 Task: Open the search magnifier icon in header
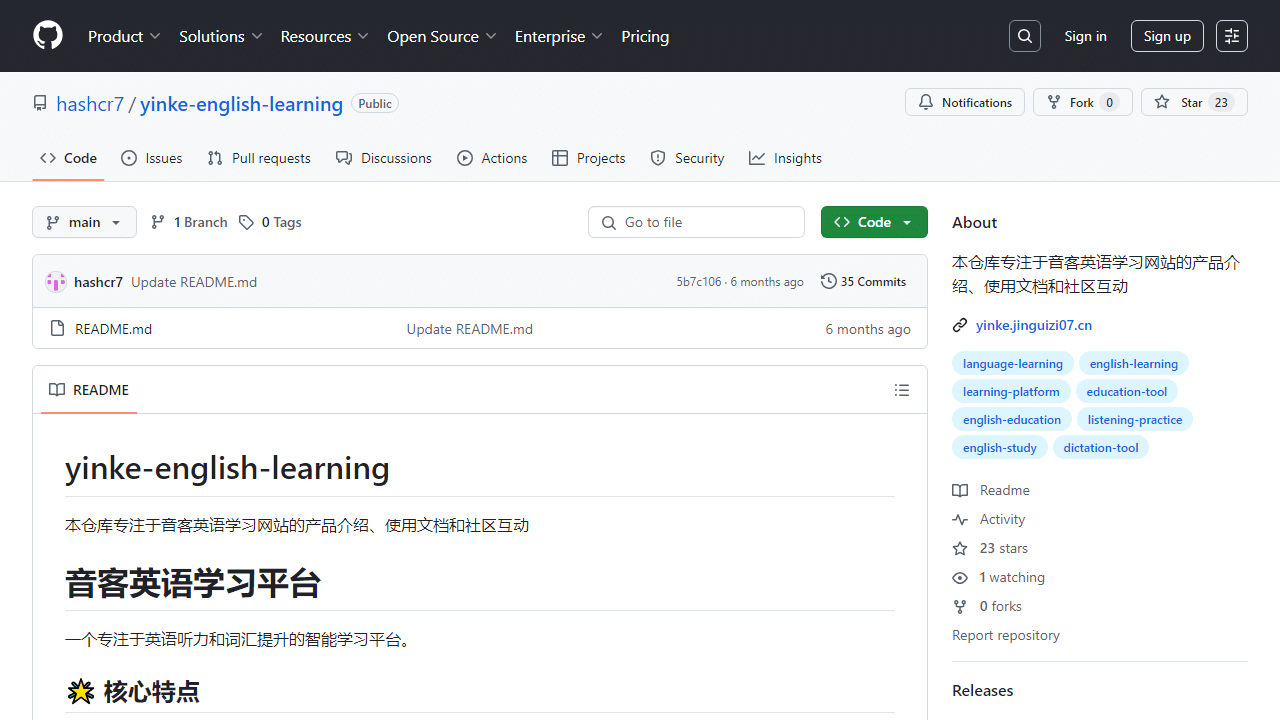coord(1025,36)
